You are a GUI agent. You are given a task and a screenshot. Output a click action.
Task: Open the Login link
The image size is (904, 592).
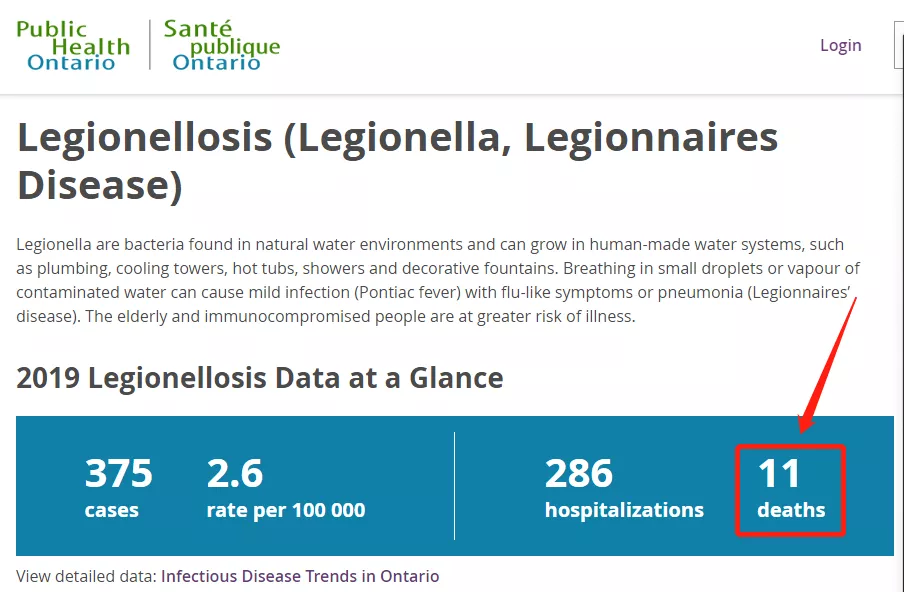click(841, 46)
